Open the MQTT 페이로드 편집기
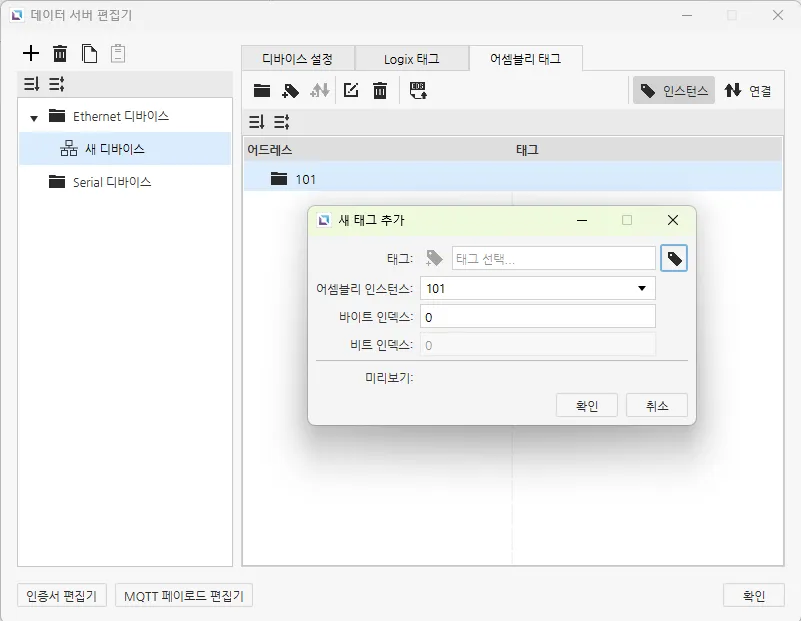 pyautogui.click(x=184, y=596)
